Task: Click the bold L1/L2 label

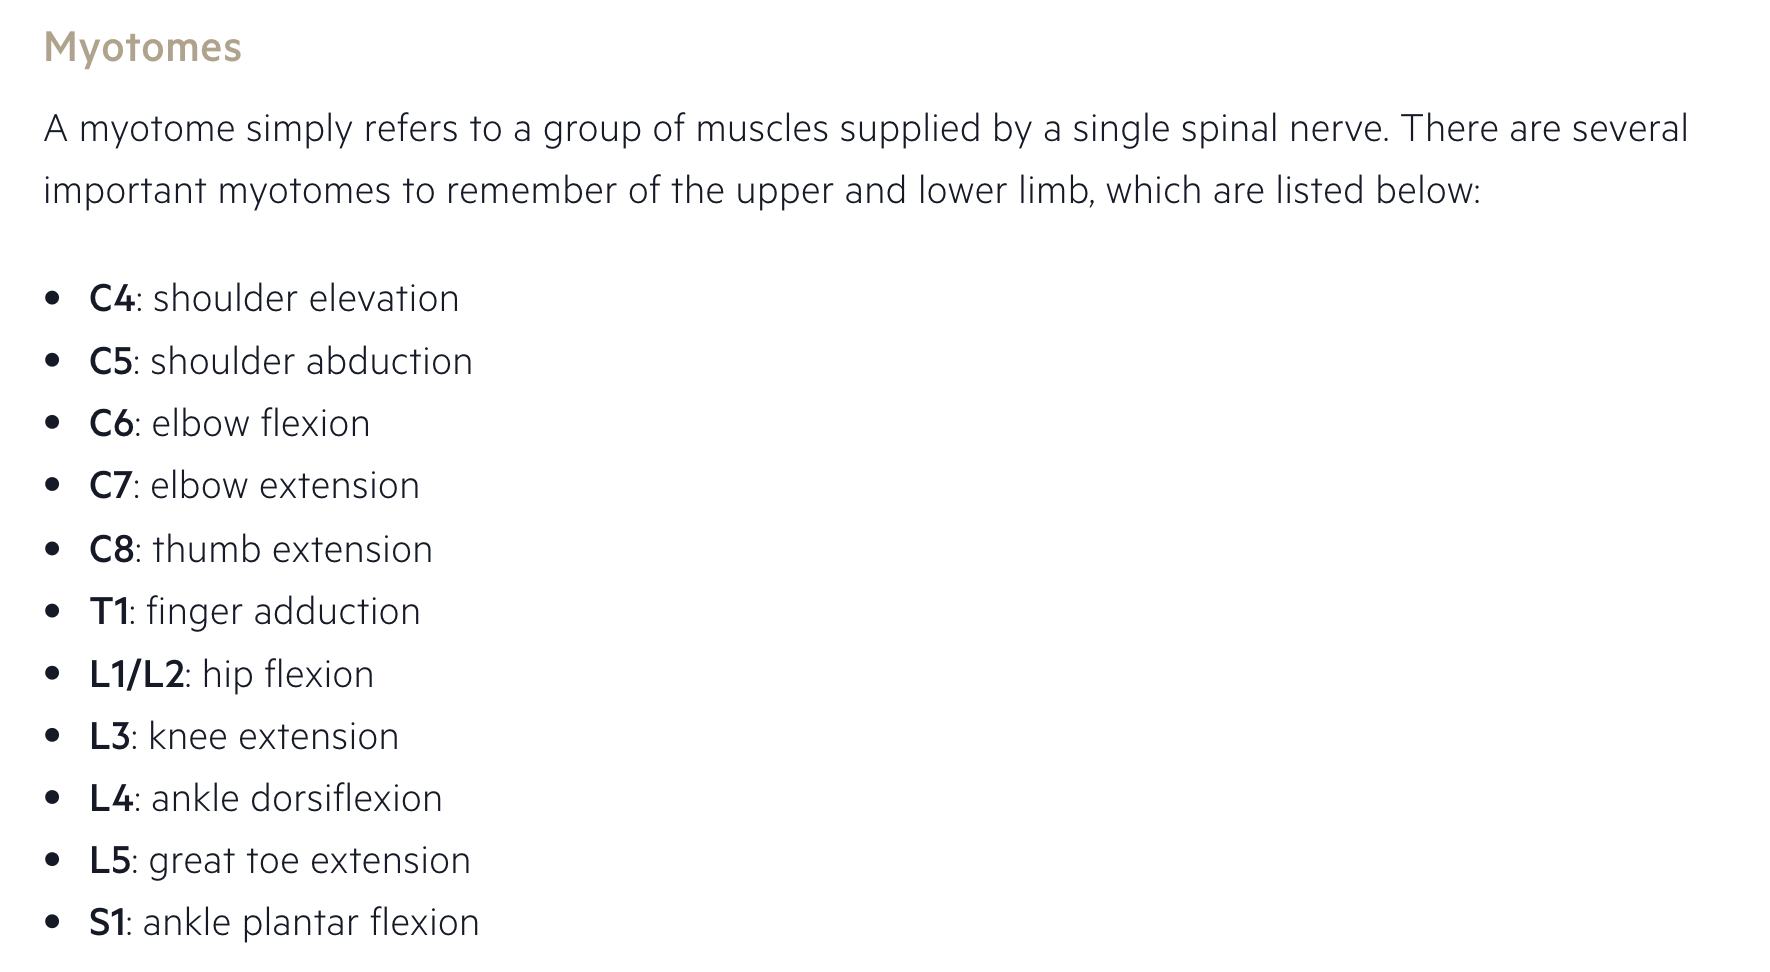Action: point(136,675)
